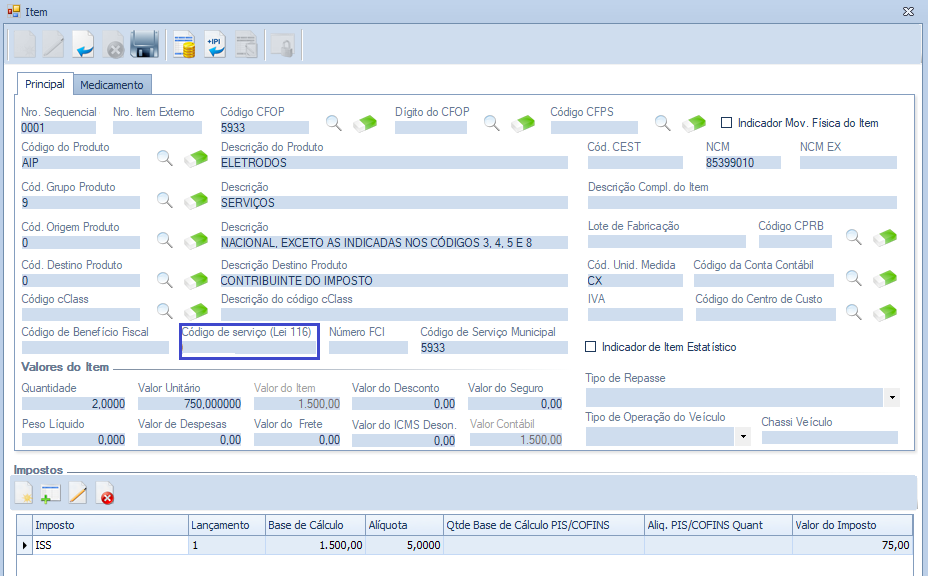Click the green eraser beside Código do Produto

(195, 159)
